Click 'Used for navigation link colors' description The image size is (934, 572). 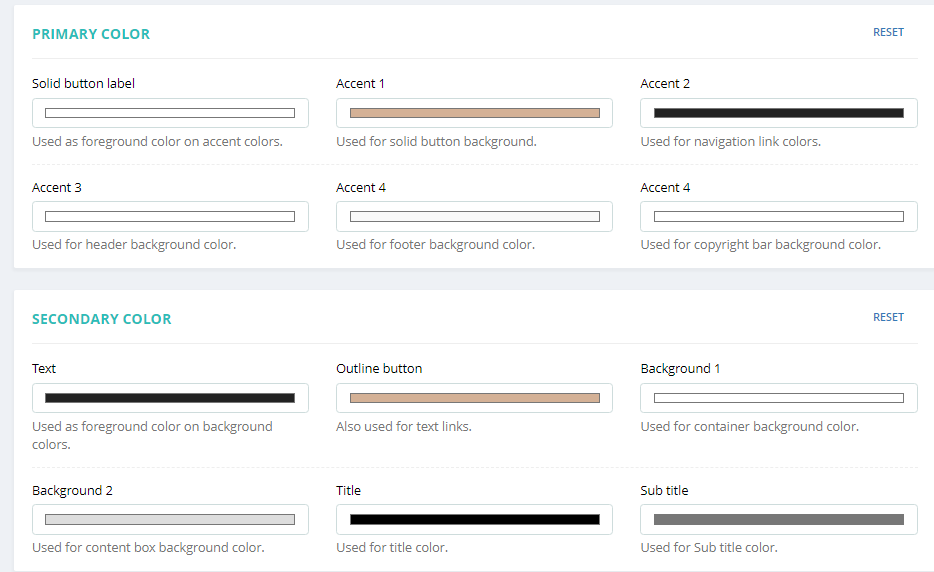730,142
